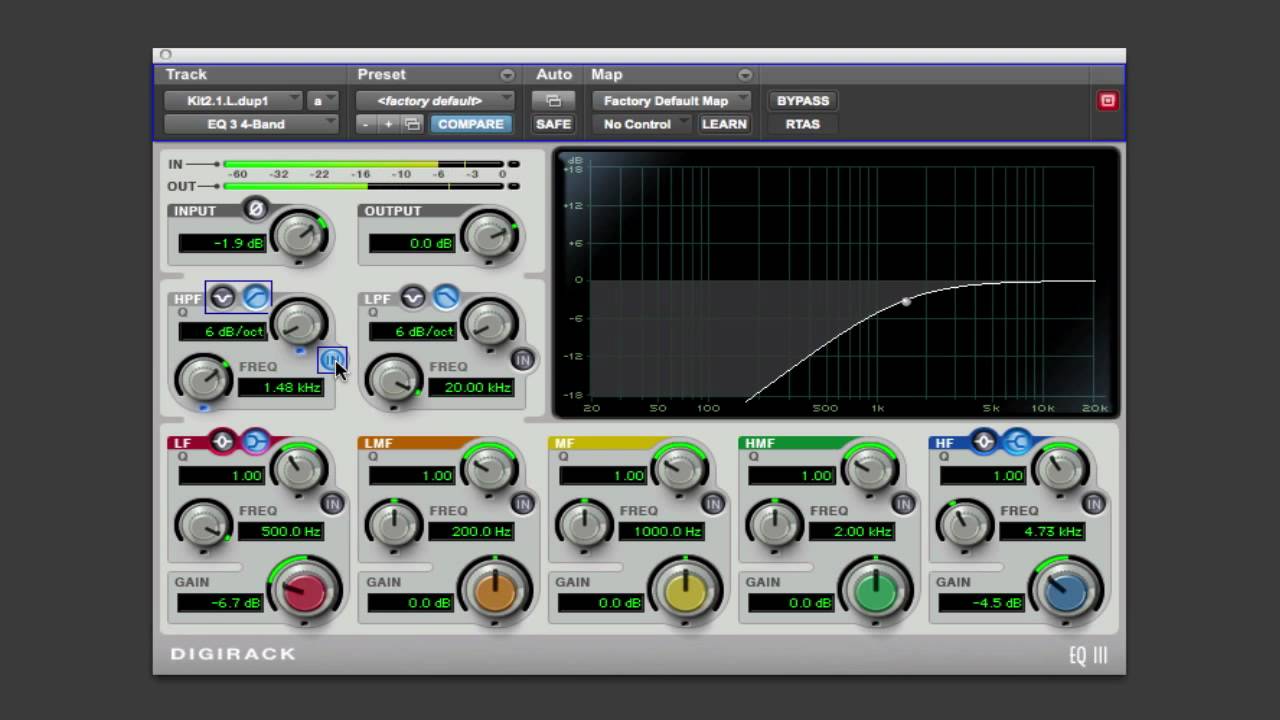Toggle the LPF IN button
The height and width of the screenshot is (720, 1280).
(x=522, y=360)
